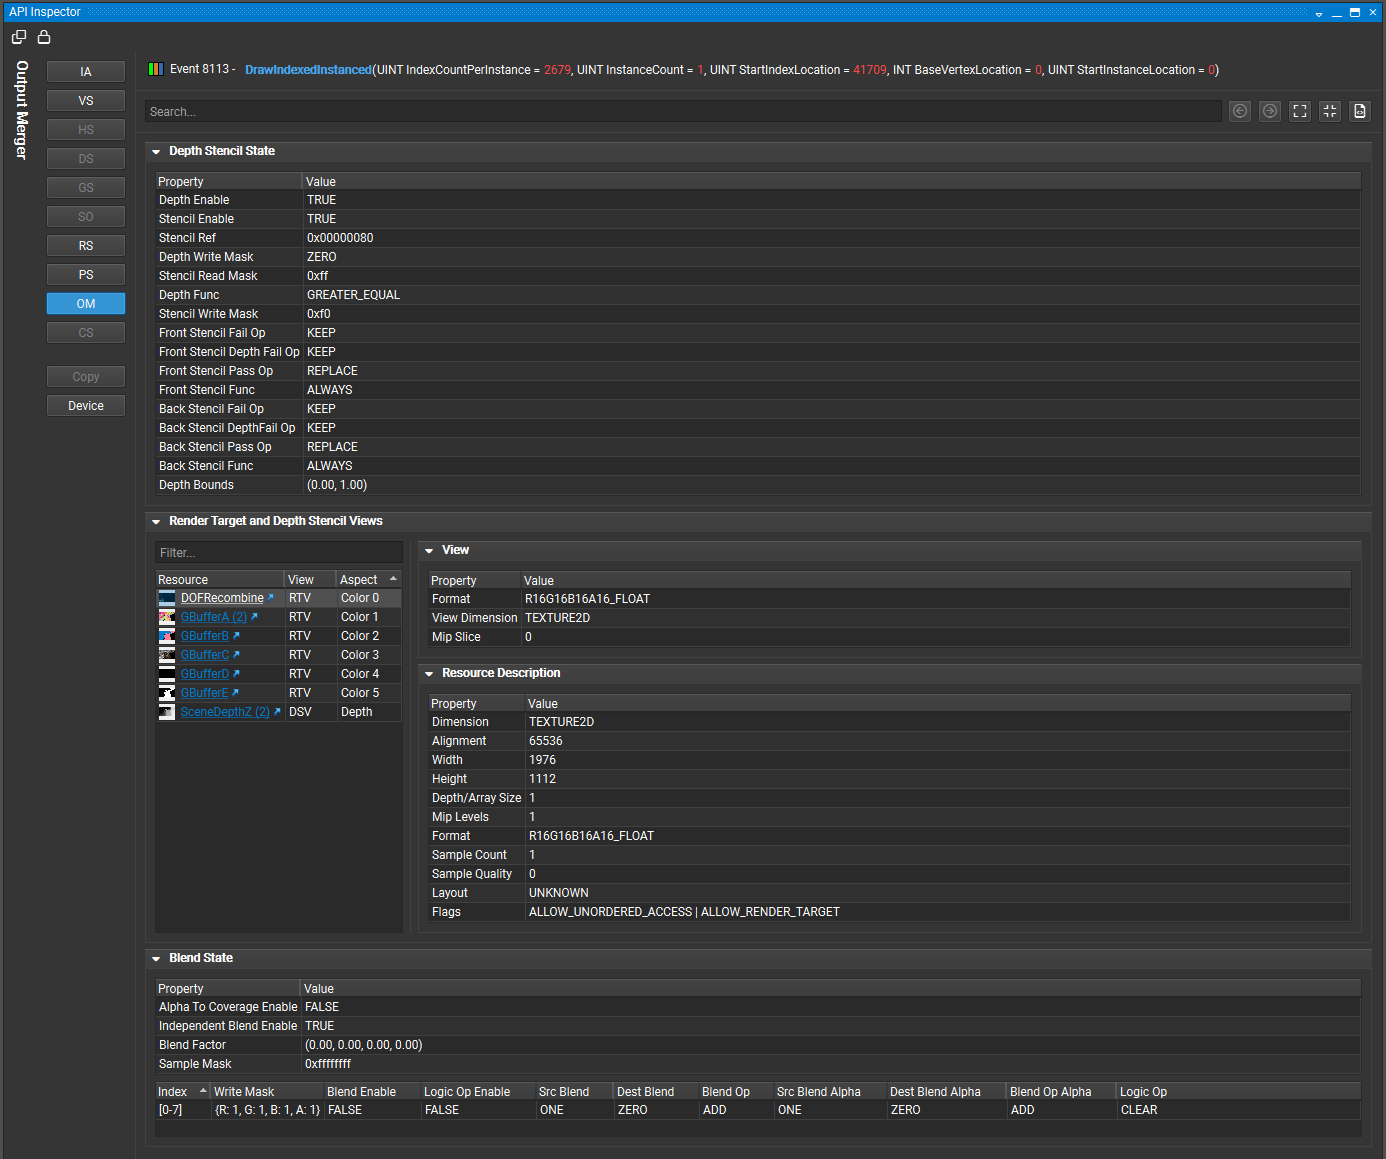Click the GBufferA resource thumbnail
Image resolution: width=1386 pixels, height=1159 pixels.
[x=166, y=617]
